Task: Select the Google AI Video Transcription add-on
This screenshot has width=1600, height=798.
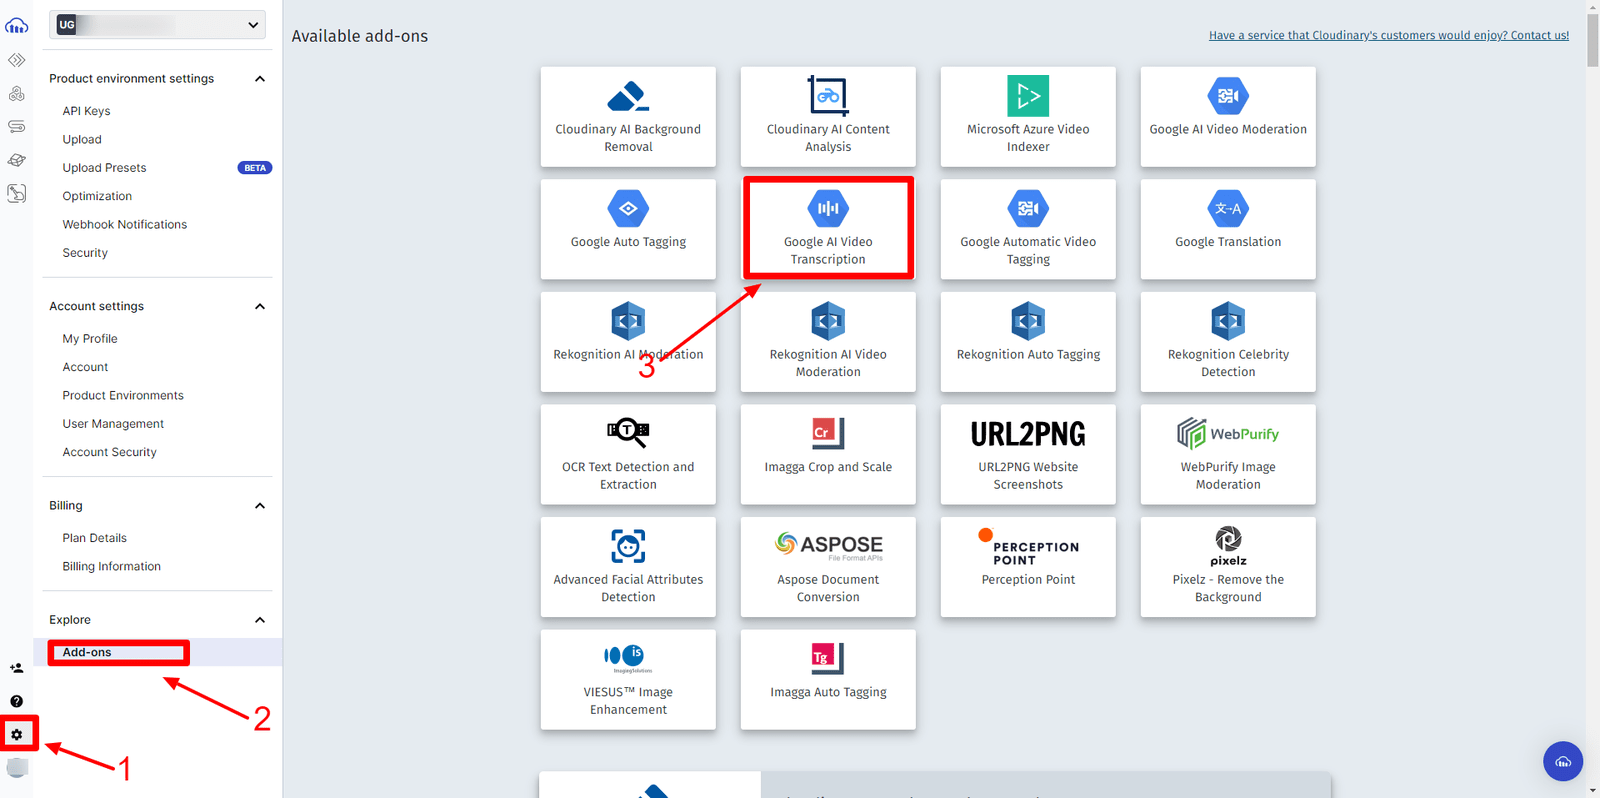Action: pos(828,229)
